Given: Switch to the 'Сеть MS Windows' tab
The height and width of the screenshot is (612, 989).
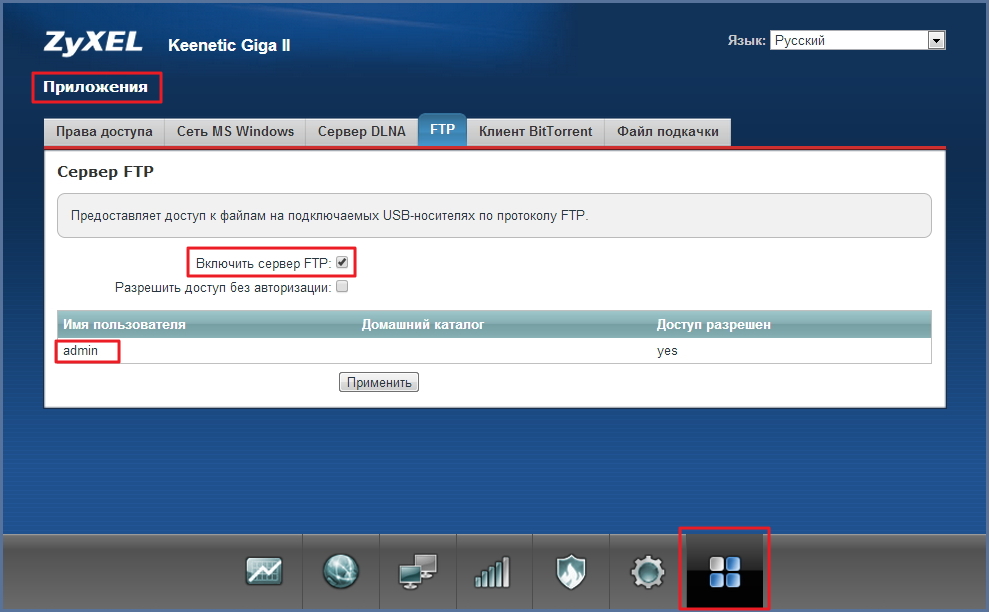Looking at the screenshot, I should (x=235, y=131).
